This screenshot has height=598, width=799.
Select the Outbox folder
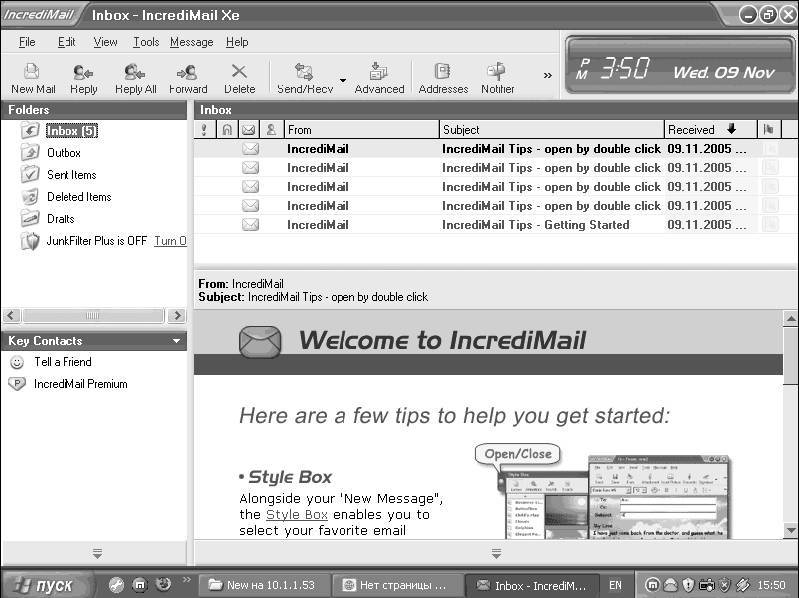pos(64,153)
